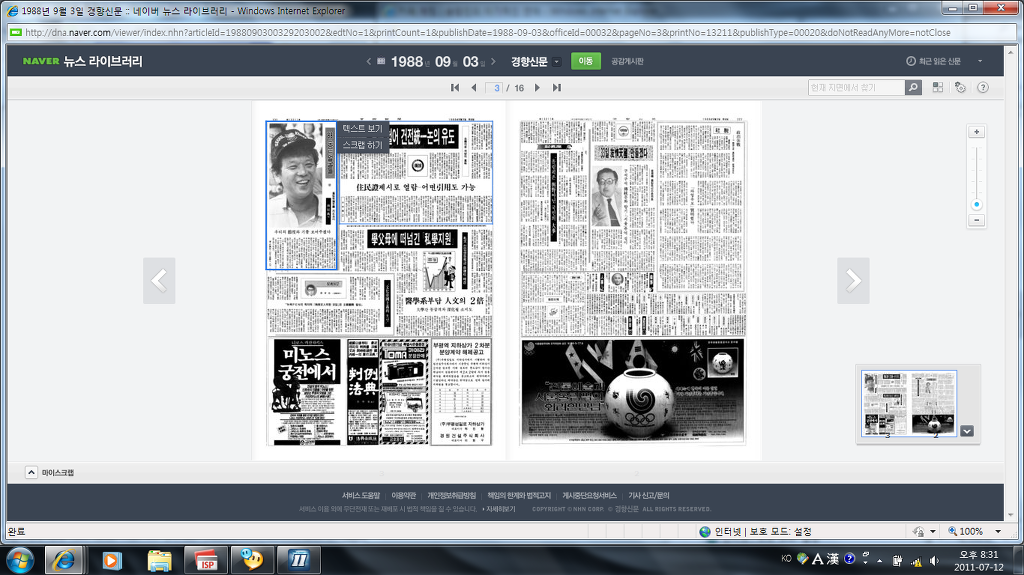
Task: Click the clock showing 오후 8:31
Action: pyautogui.click(x=978, y=554)
